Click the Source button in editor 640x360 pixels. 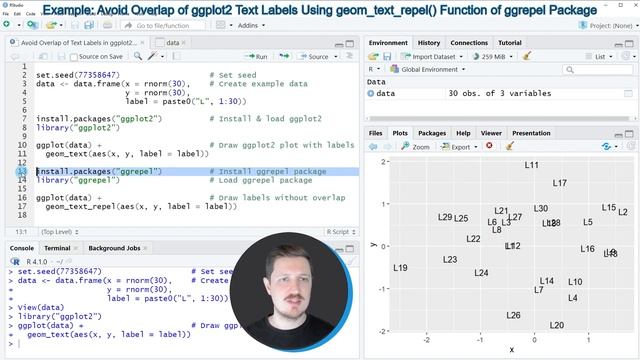point(314,57)
